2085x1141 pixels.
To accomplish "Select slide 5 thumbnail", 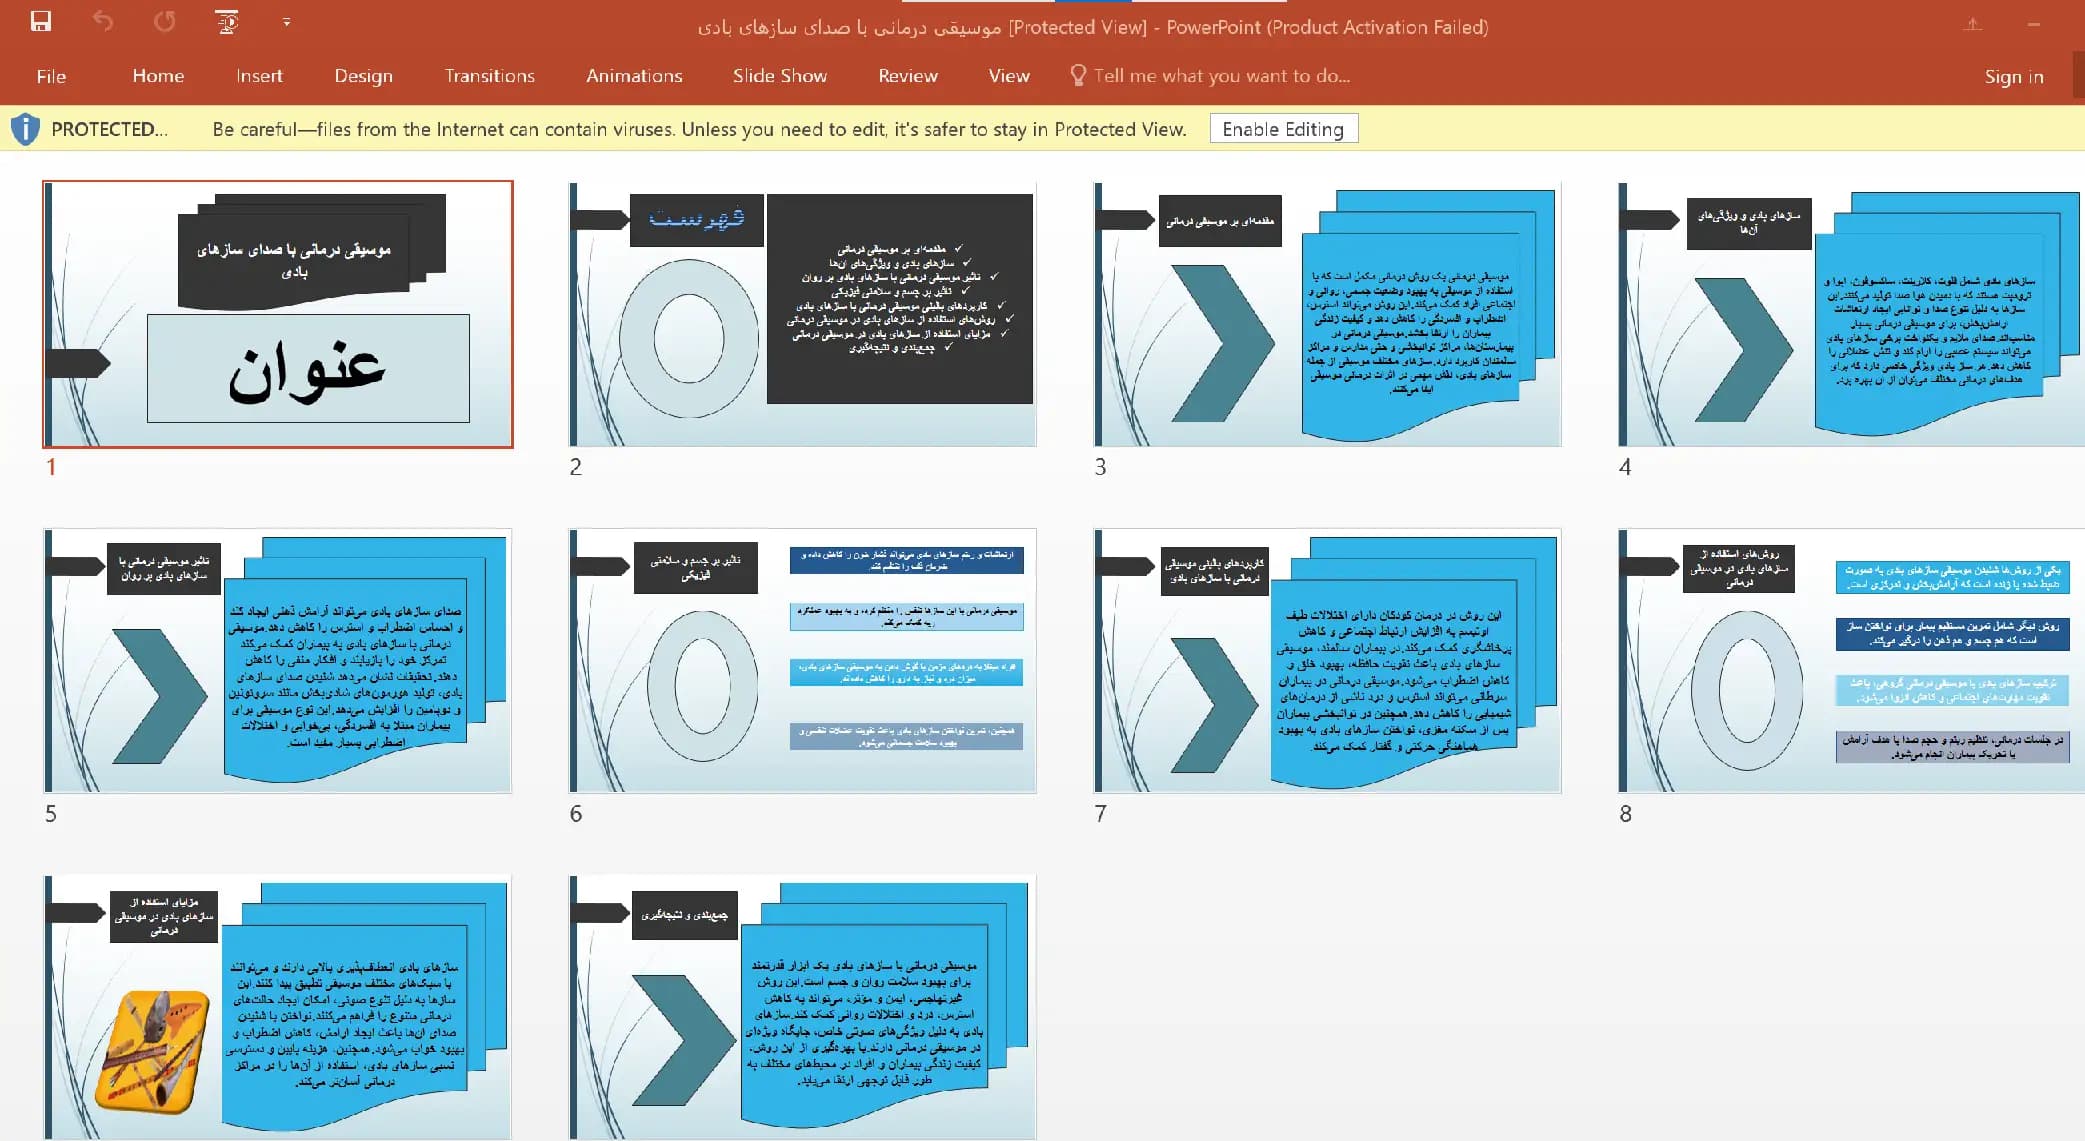I will pos(278,661).
